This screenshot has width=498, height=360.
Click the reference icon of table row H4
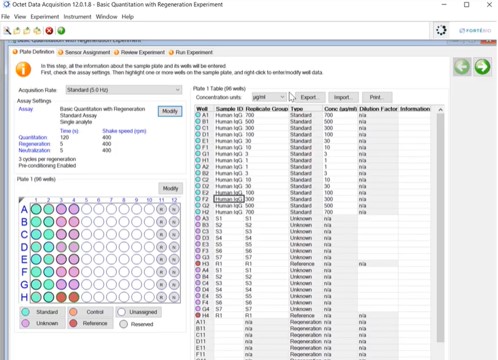198,315
